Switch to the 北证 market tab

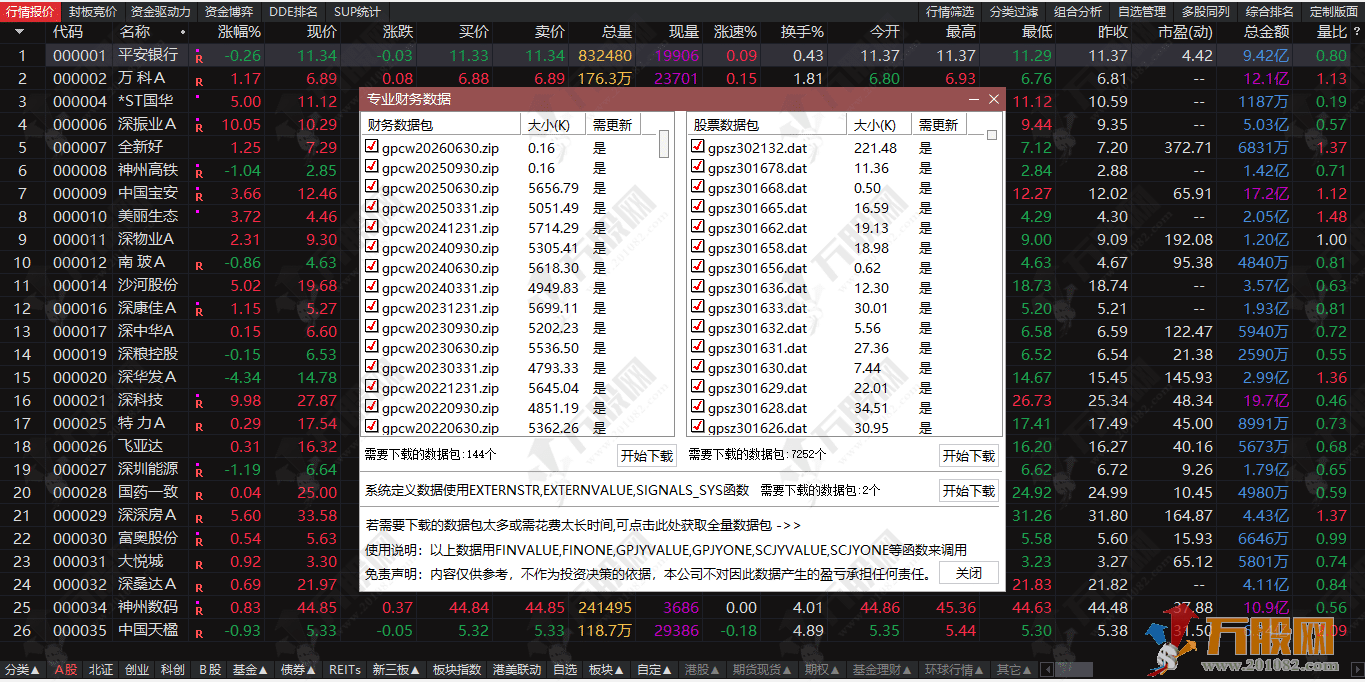[102, 671]
